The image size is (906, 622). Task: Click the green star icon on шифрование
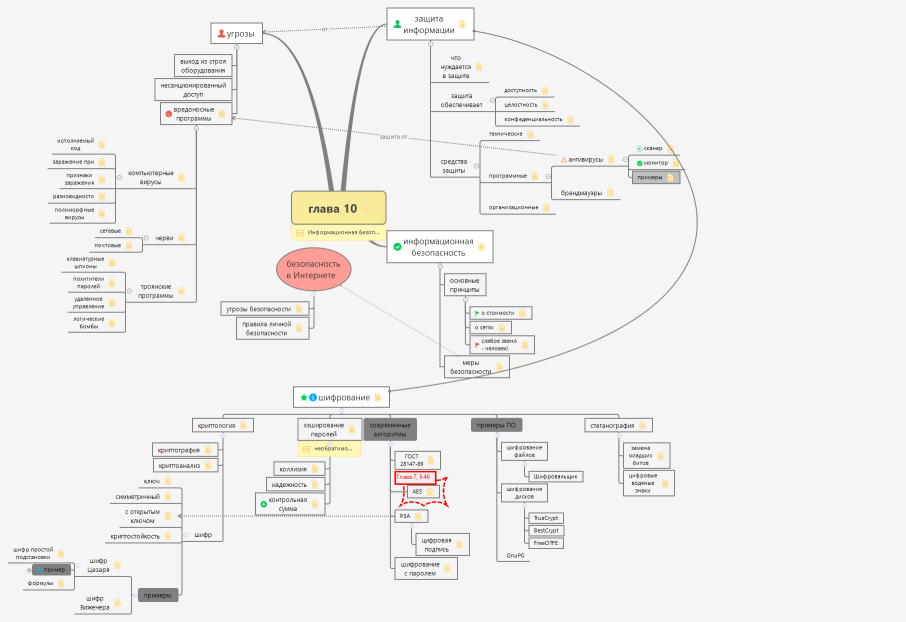pyautogui.click(x=301, y=397)
